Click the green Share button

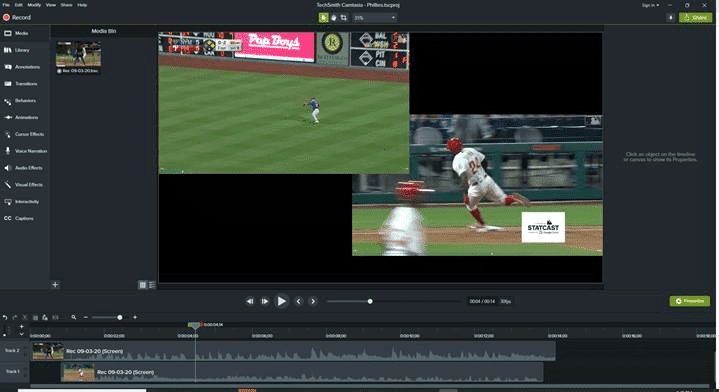(x=695, y=18)
